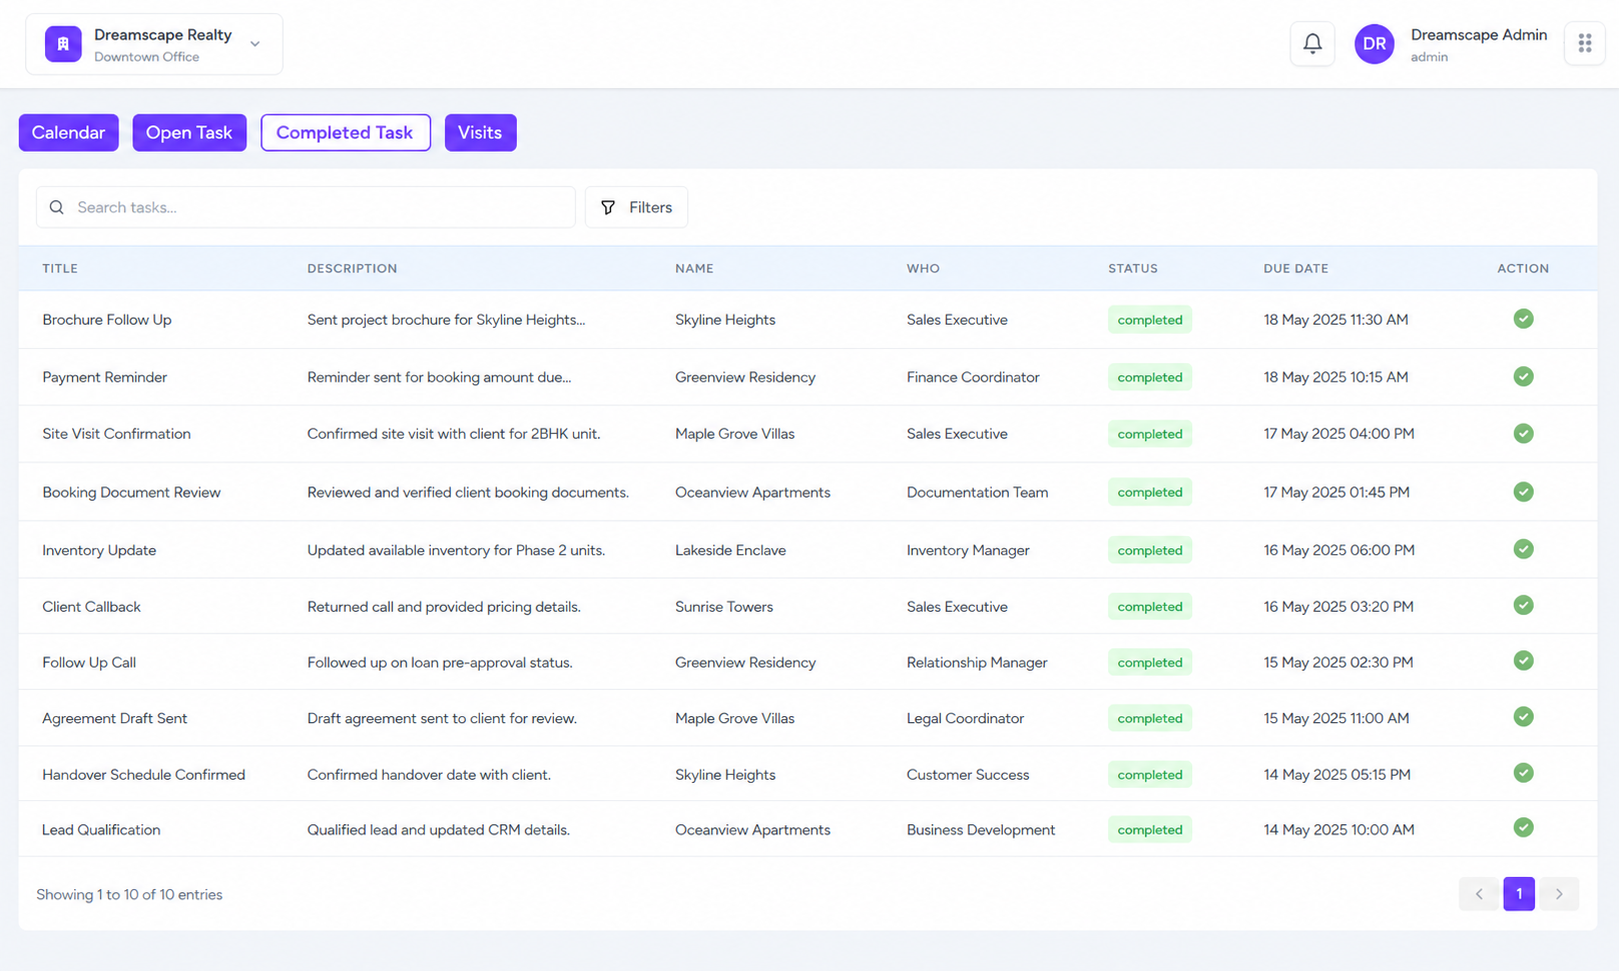Screen dimensions: 1619x971
Task: Click the Client Callback title
Action: (91, 607)
